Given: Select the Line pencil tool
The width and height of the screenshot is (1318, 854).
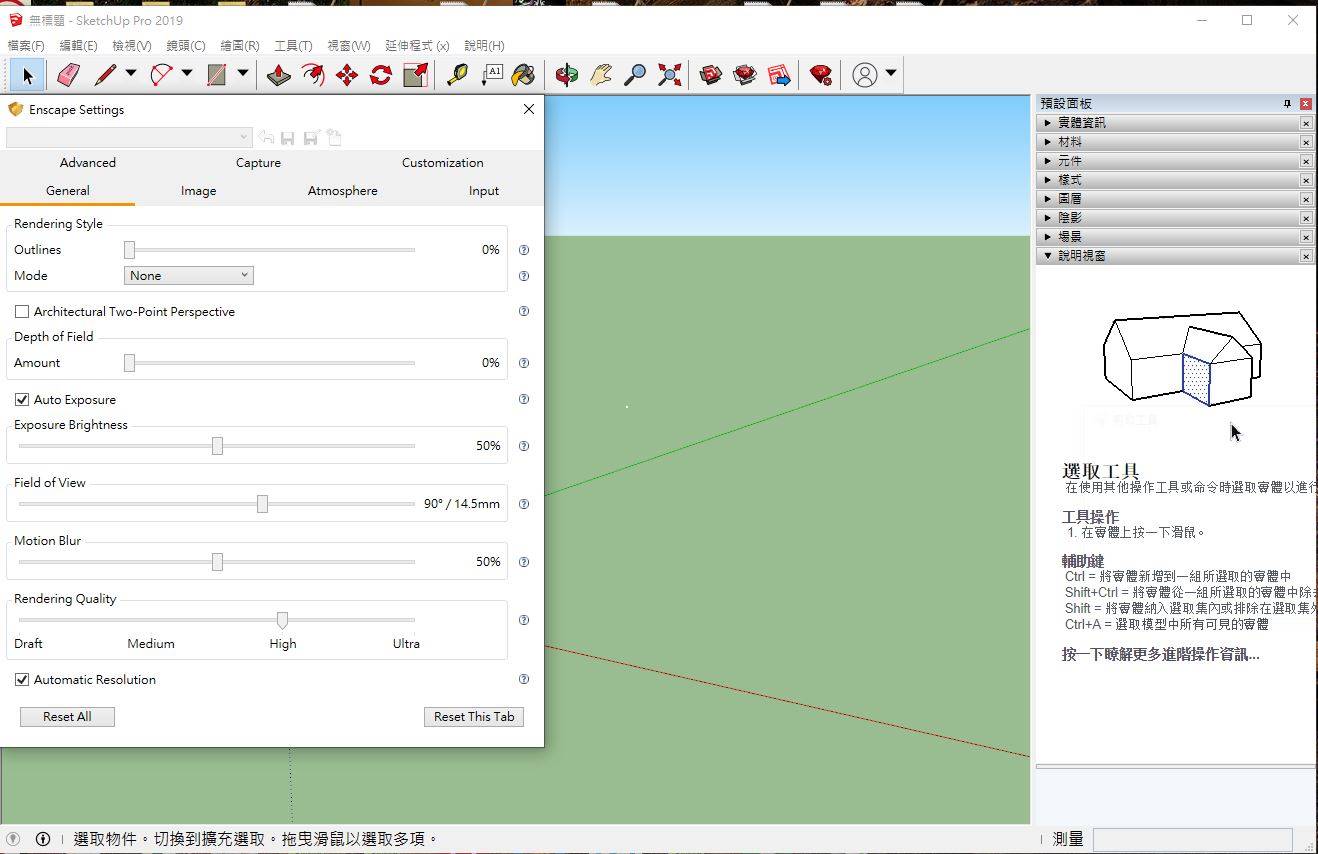Looking at the screenshot, I should (x=104, y=75).
